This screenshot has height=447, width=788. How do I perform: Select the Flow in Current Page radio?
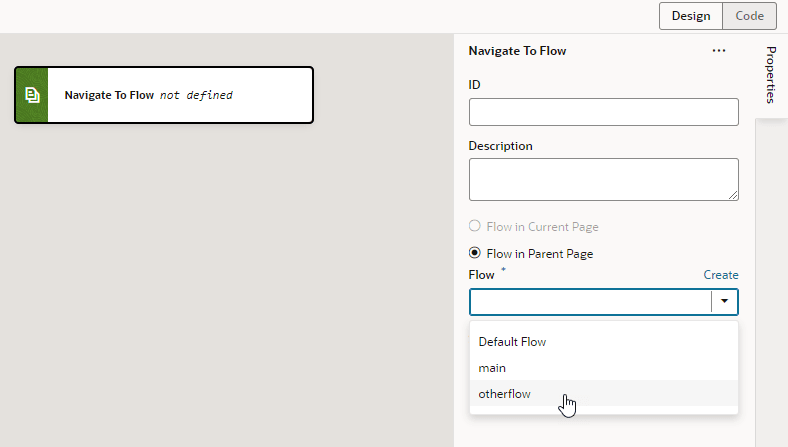tap(475, 227)
